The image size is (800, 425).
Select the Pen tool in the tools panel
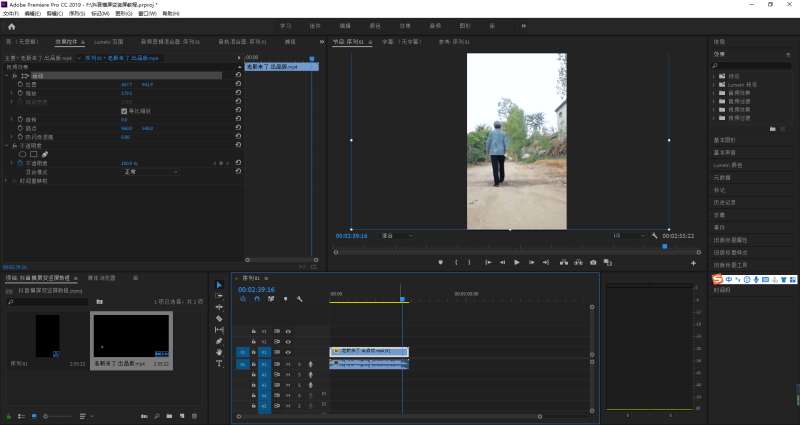pyautogui.click(x=219, y=341)
